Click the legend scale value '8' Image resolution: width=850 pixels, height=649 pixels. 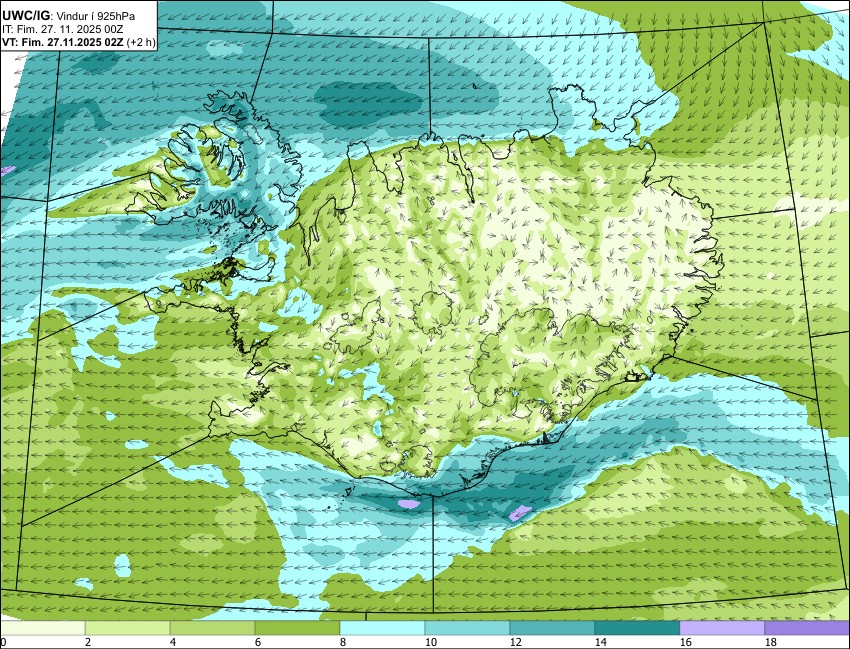tap(343, 642)
